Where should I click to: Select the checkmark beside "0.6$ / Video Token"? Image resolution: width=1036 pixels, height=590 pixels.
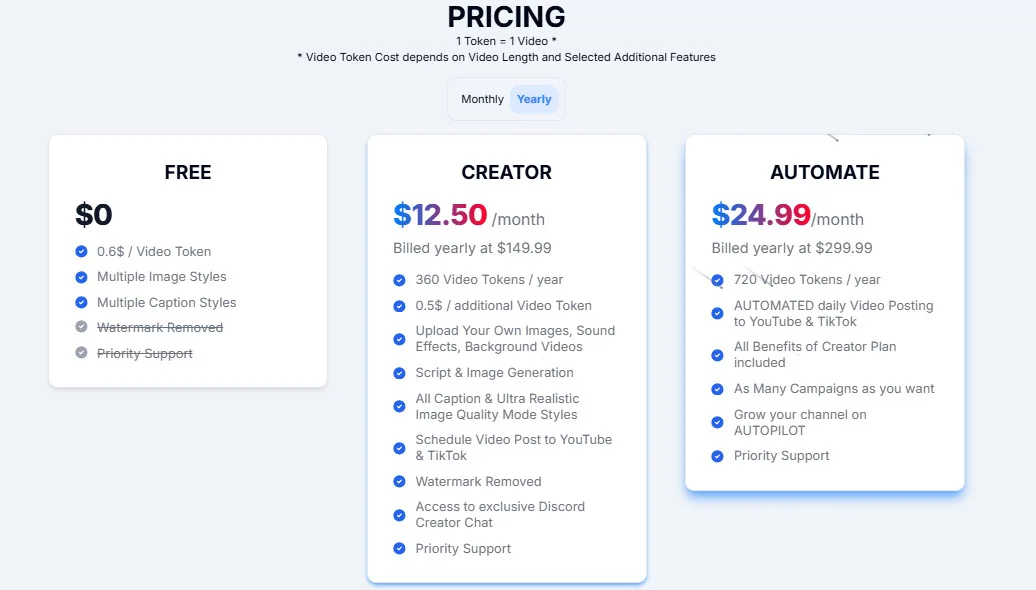tap(80, 251)
